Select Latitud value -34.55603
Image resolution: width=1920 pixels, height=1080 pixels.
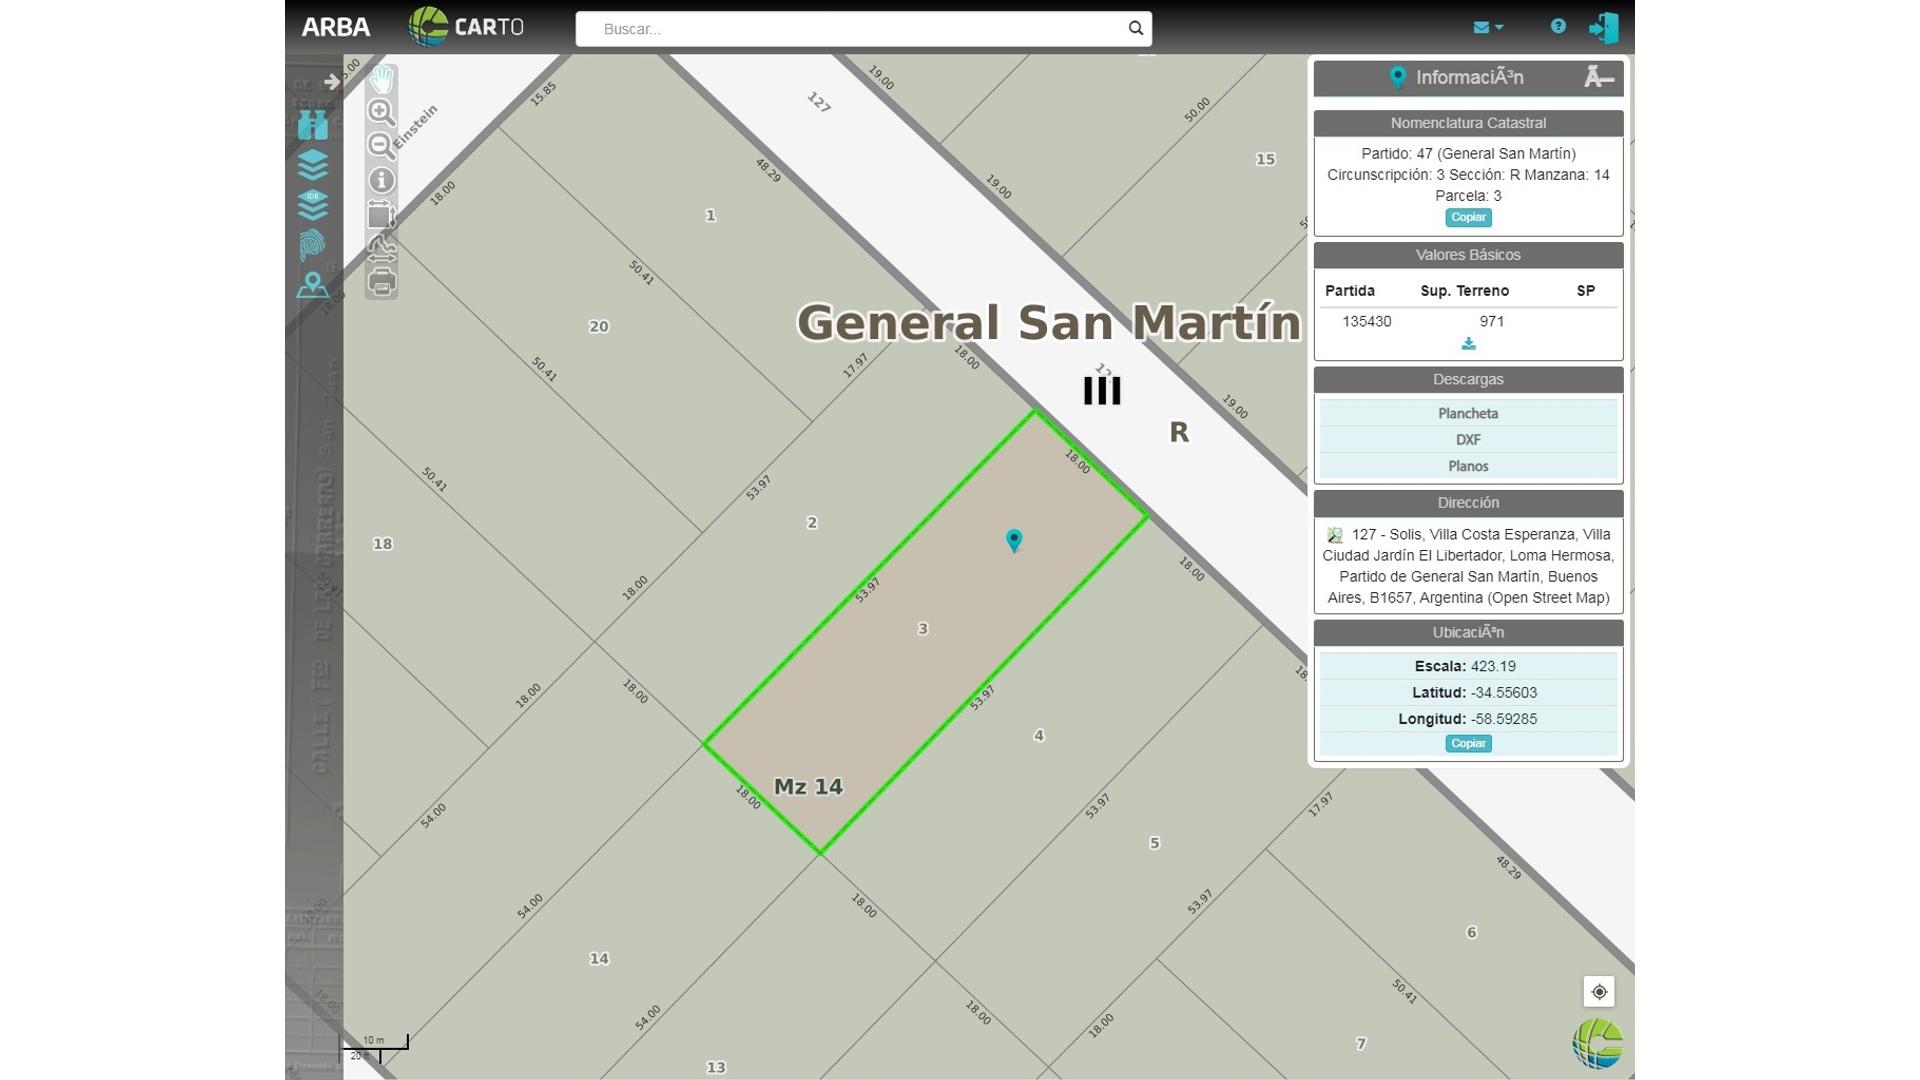(1503, 692)
